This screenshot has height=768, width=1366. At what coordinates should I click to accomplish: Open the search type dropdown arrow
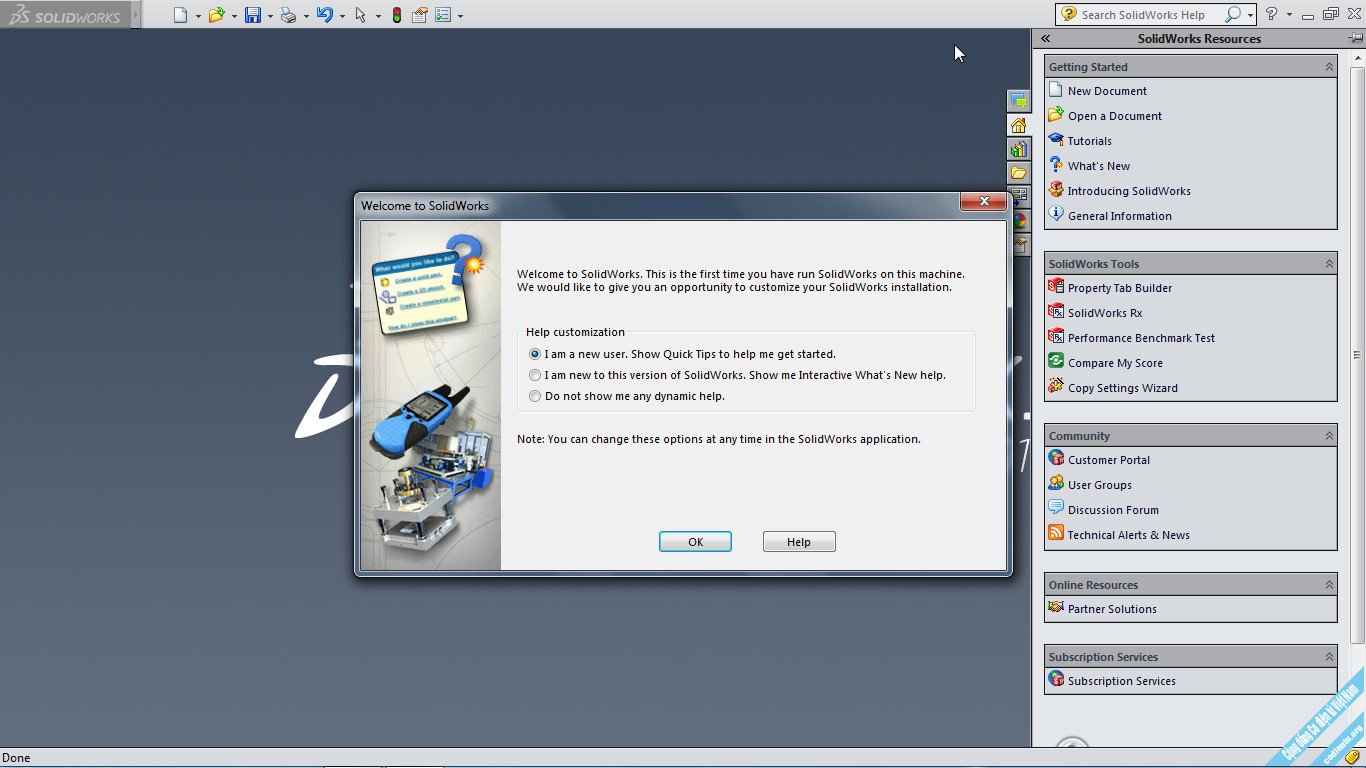[1250, 15]
